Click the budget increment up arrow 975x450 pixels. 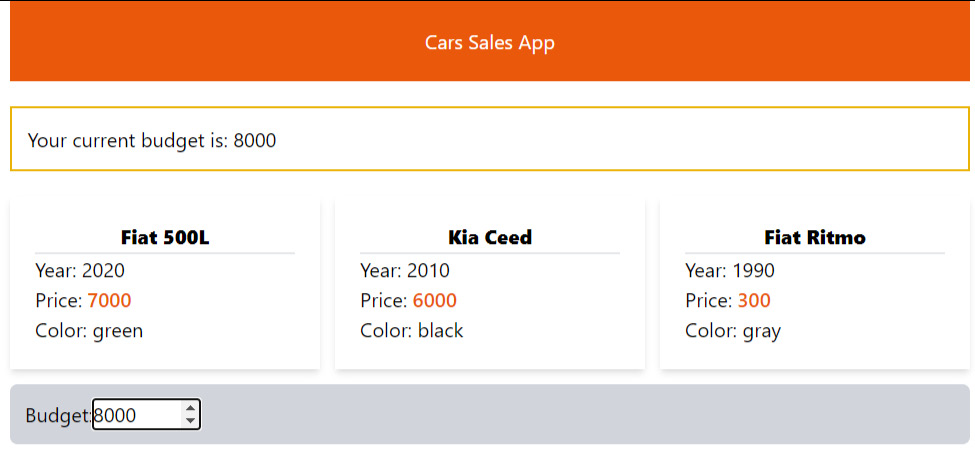pos(190,408)
